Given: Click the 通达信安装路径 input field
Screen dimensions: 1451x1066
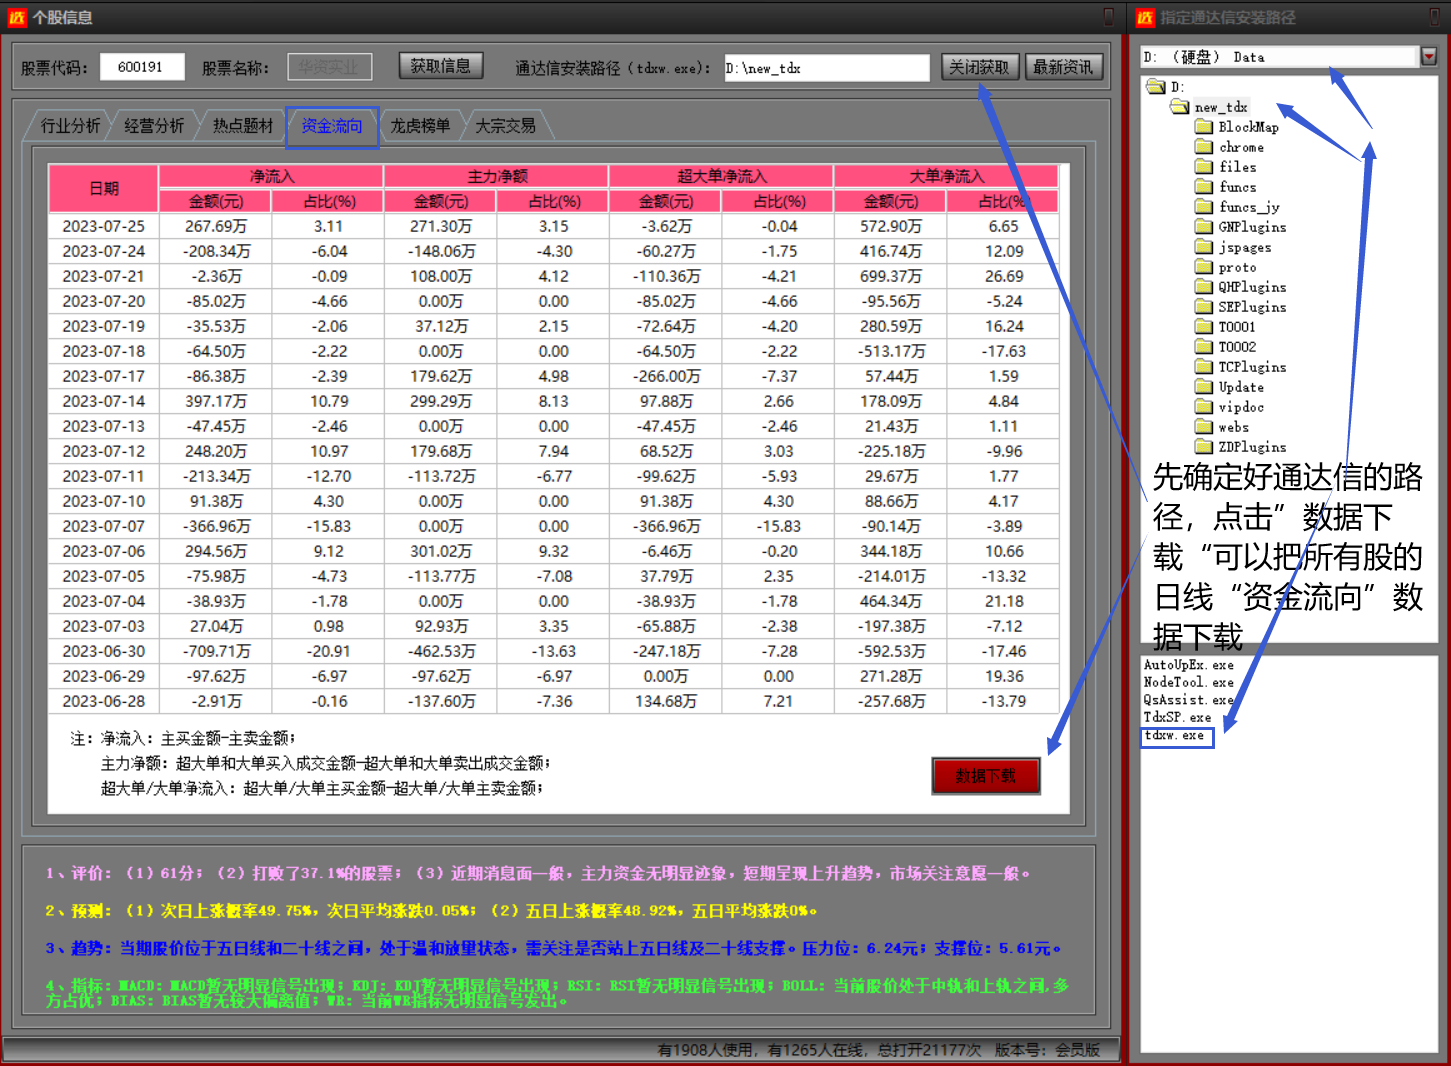Looking at the screenshot, I should pos(827,68).
